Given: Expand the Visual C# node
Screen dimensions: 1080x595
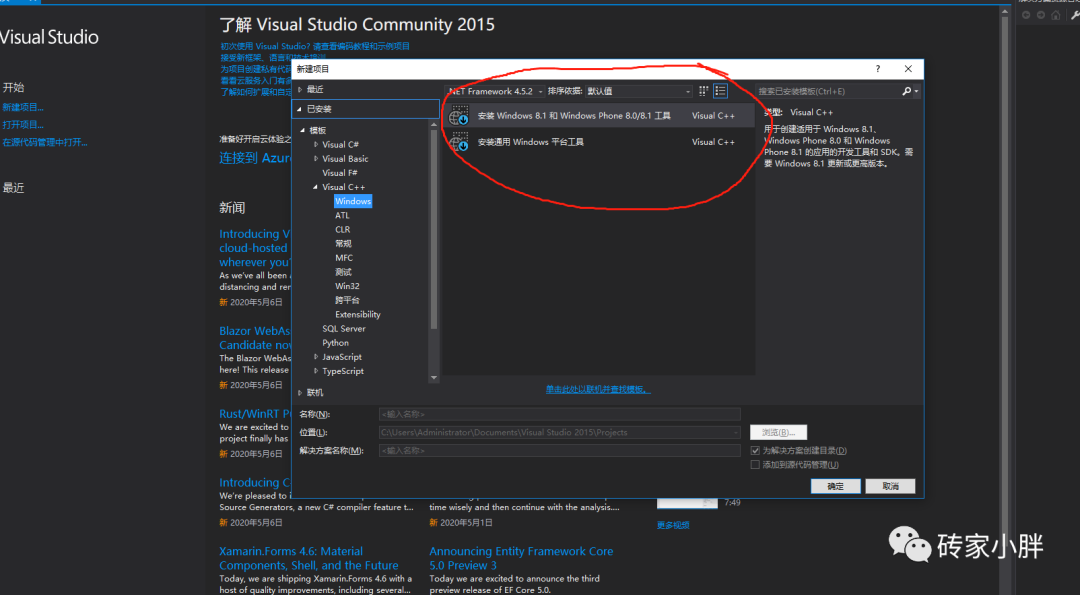Looking at the screenshot, I should (316, 145).
